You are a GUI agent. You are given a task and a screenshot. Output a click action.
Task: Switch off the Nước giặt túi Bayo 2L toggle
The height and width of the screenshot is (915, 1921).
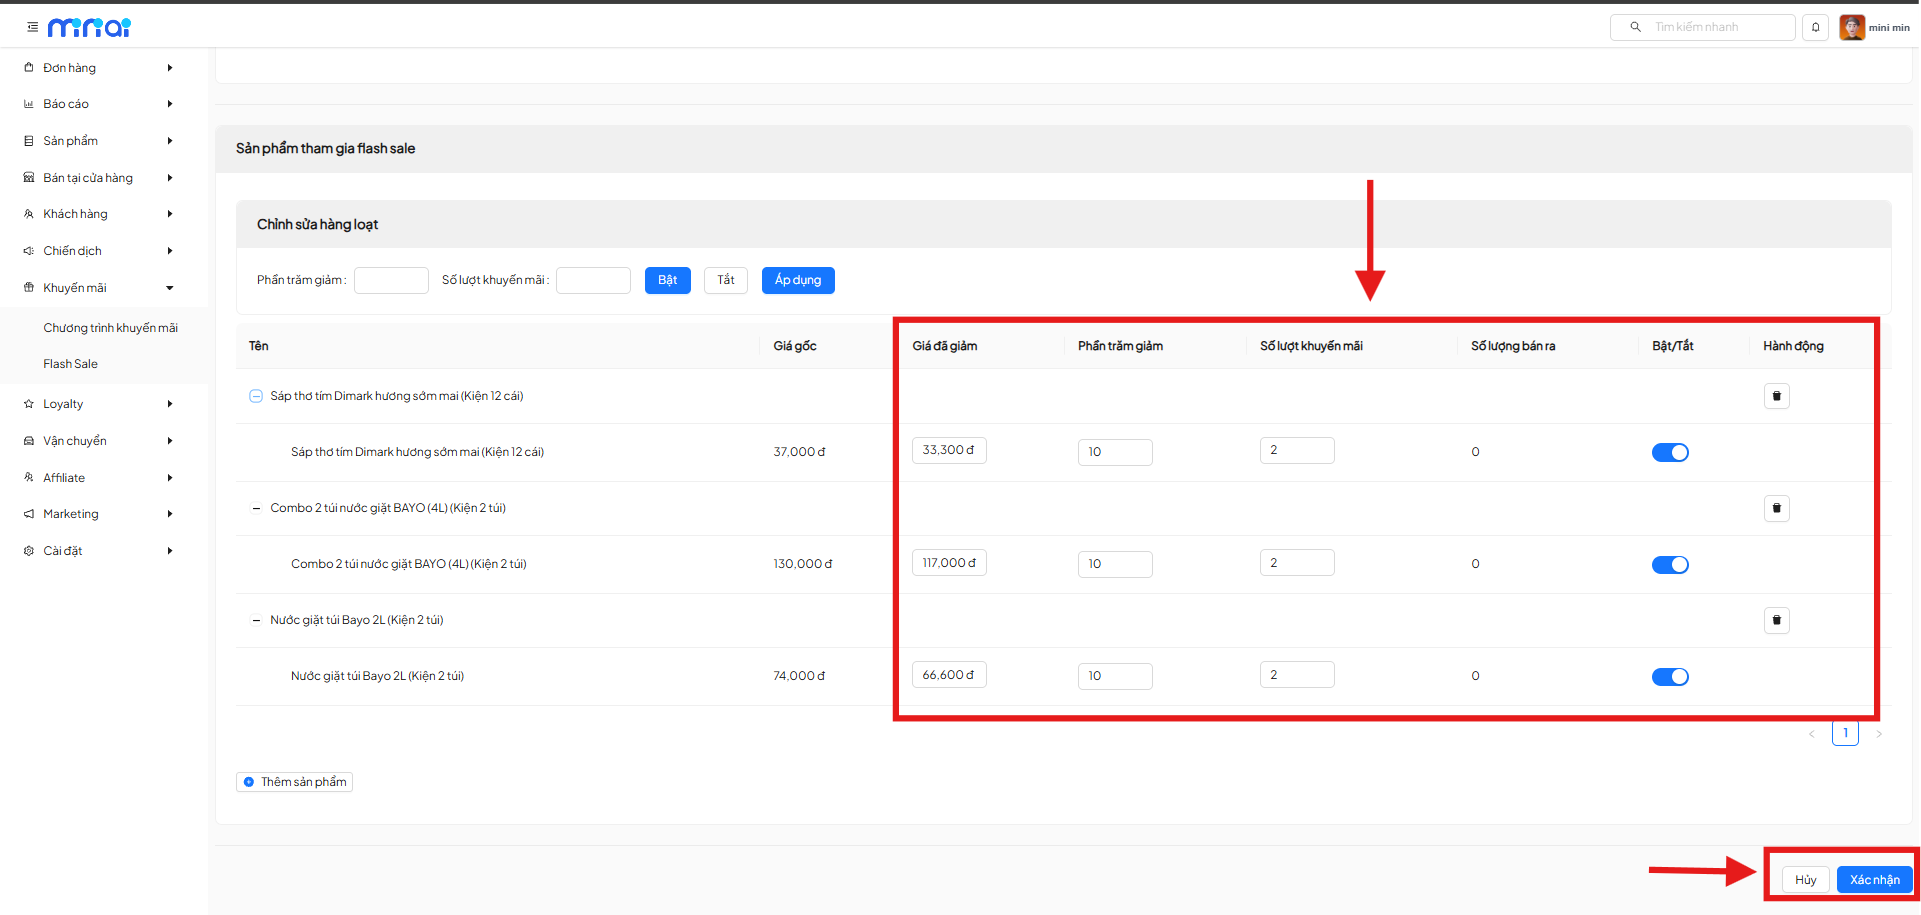click(1669, 677)
